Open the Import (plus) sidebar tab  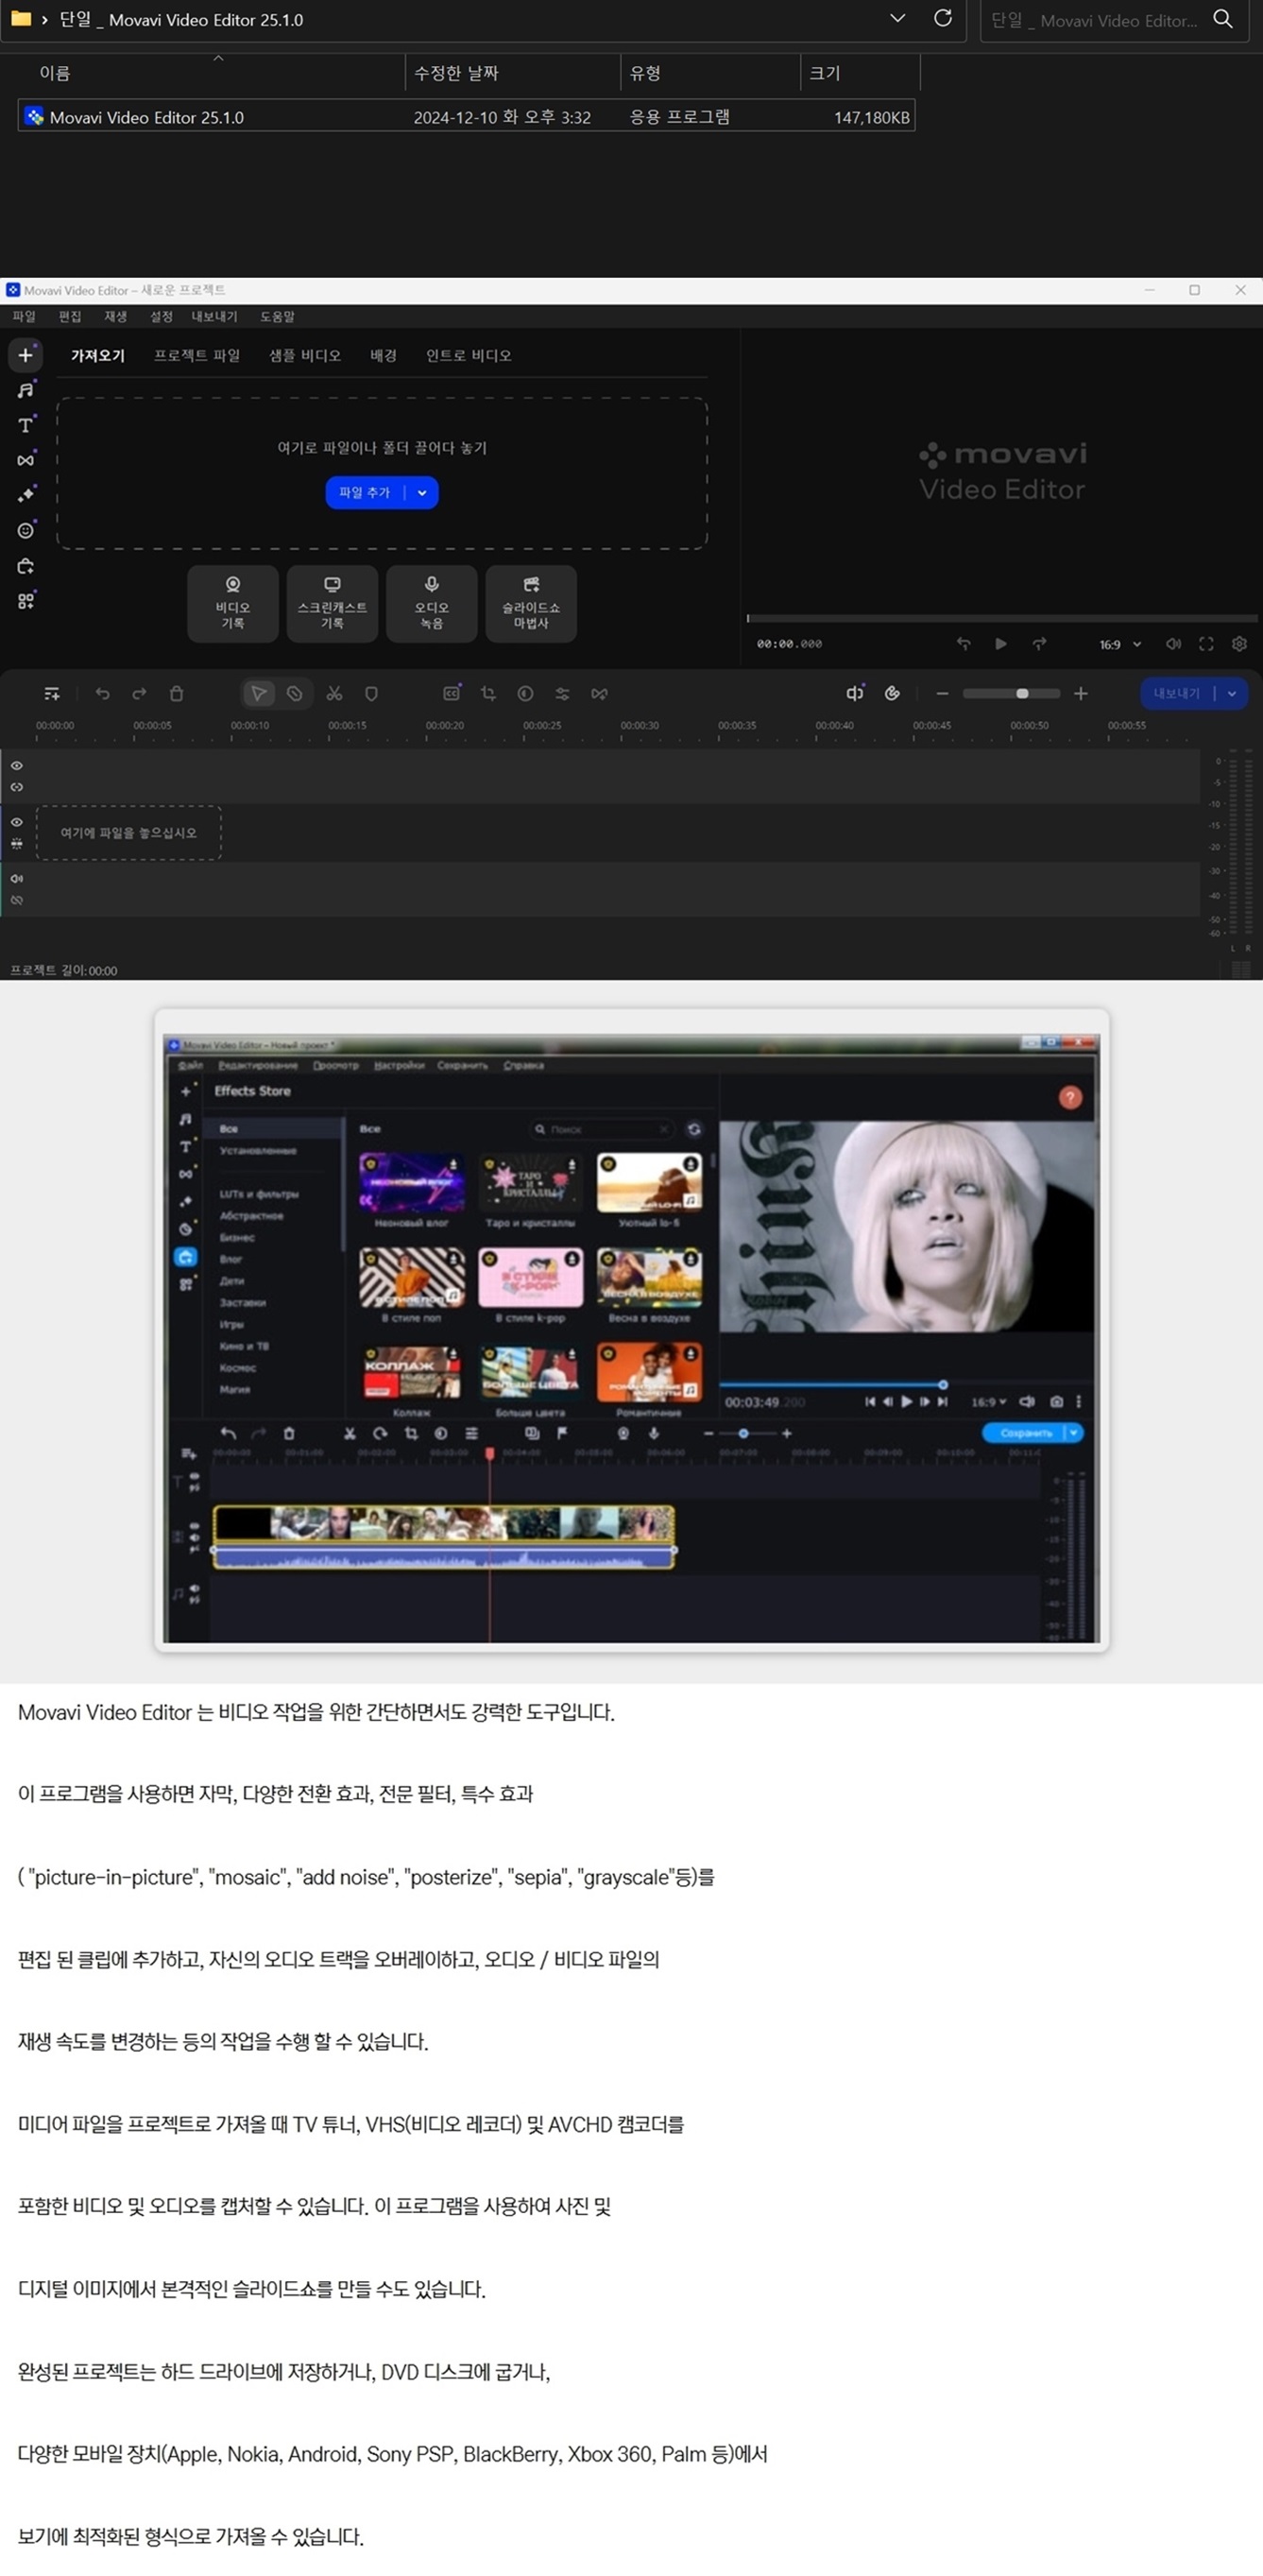[25, 355]
